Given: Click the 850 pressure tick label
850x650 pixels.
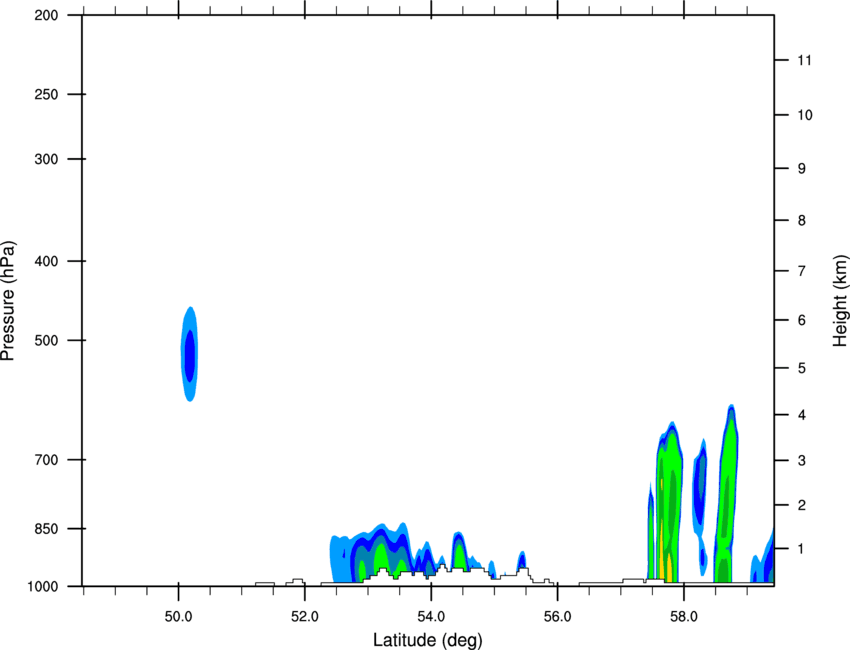Looking at the screenshot, I should pos(46,529).
